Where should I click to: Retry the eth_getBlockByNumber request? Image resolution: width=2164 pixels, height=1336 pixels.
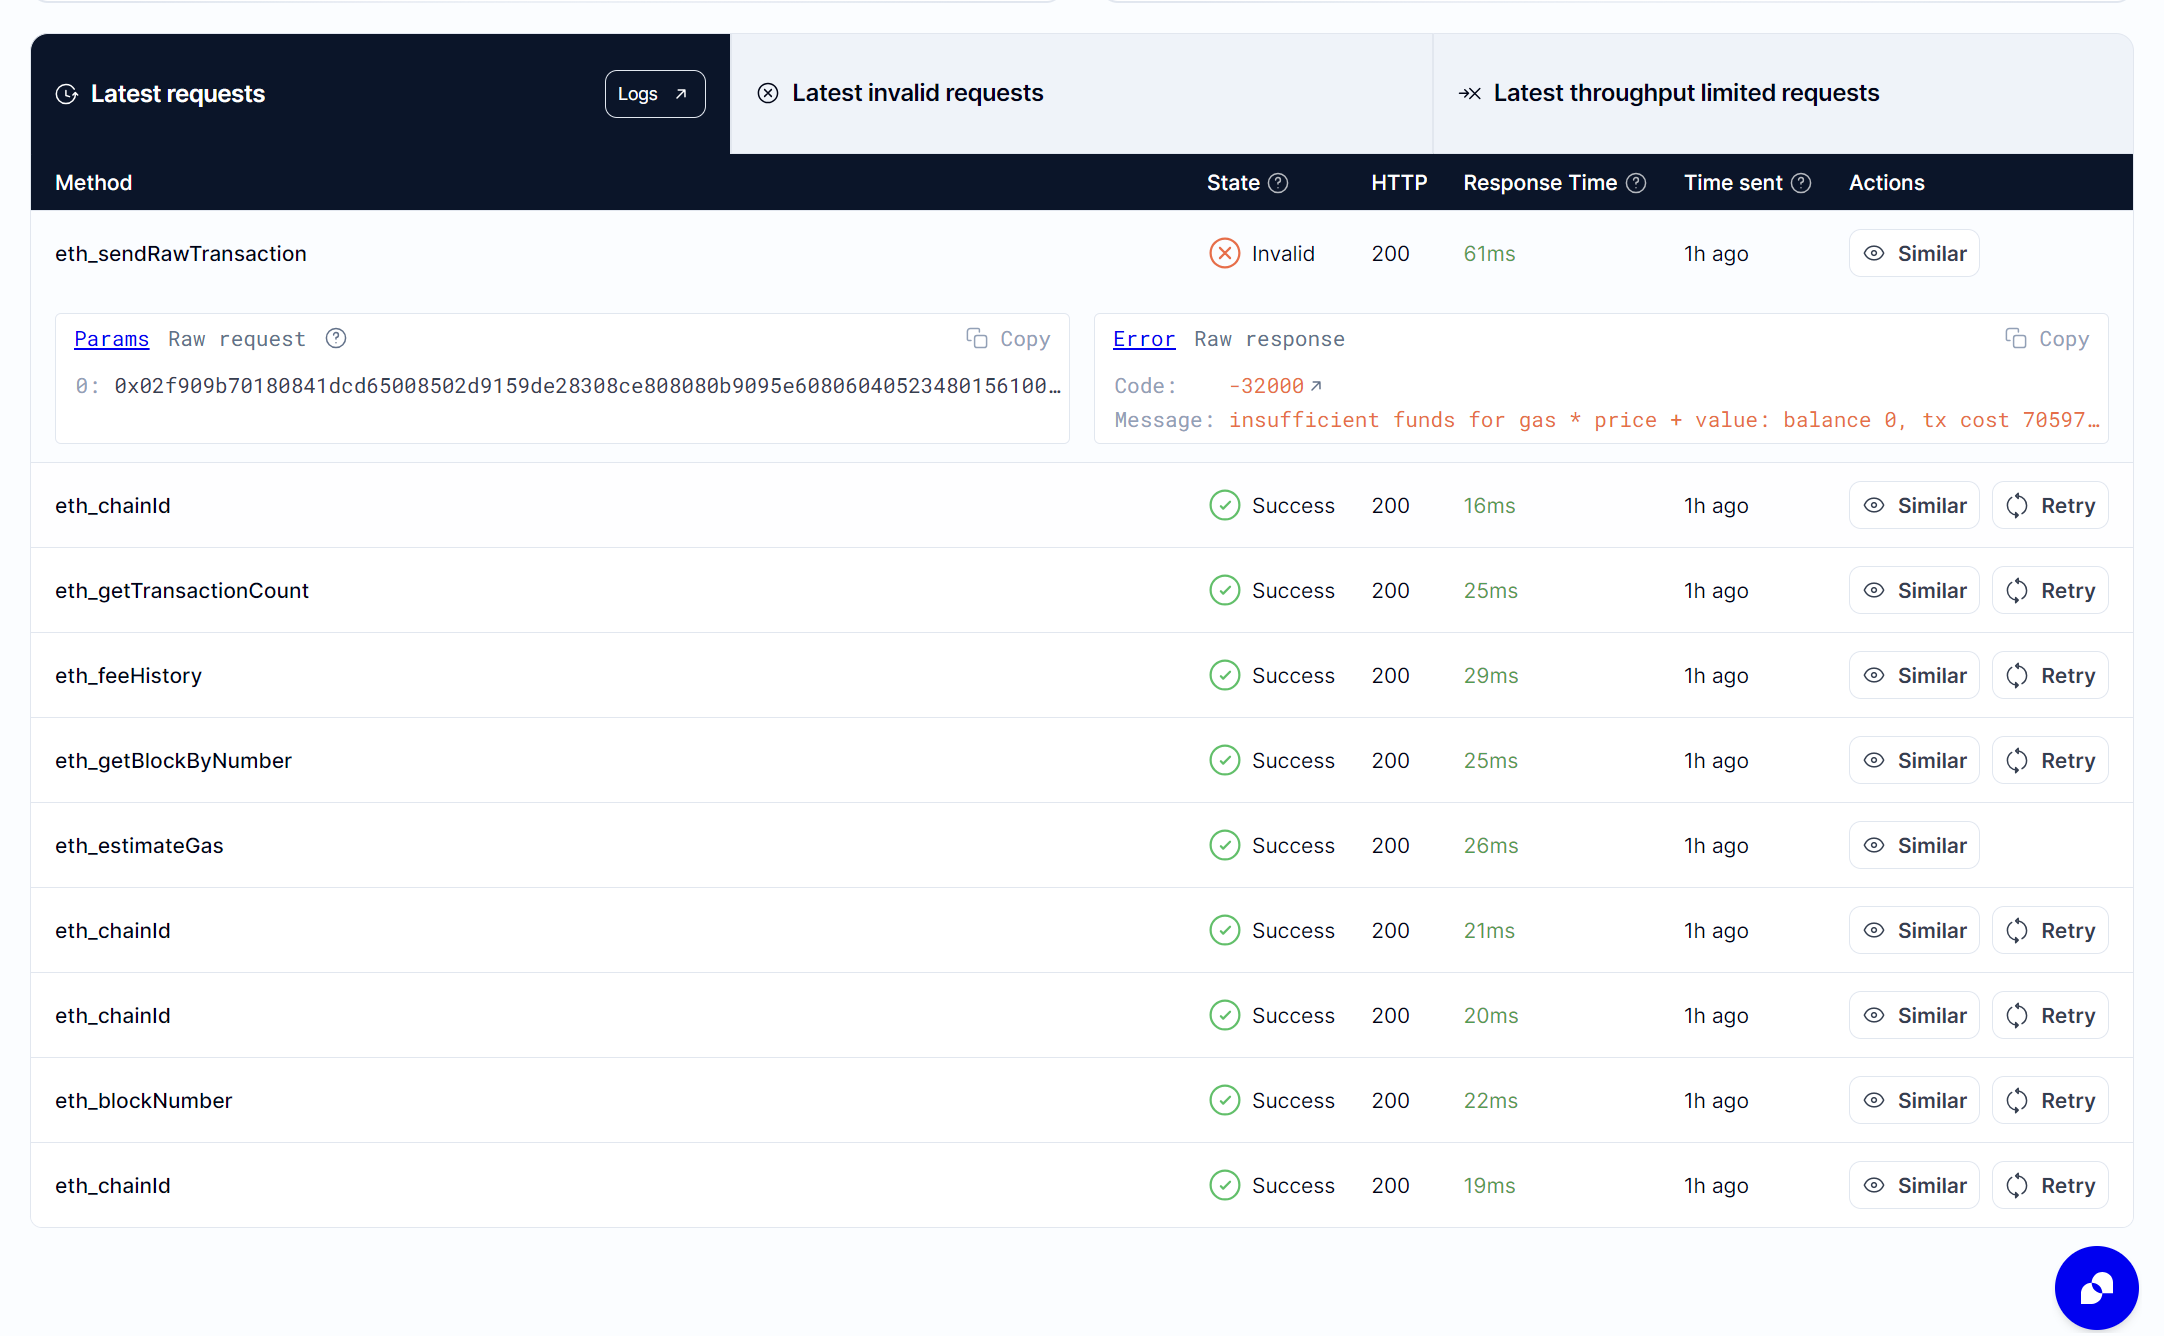pyautogui.click(x=2050, y=760)
